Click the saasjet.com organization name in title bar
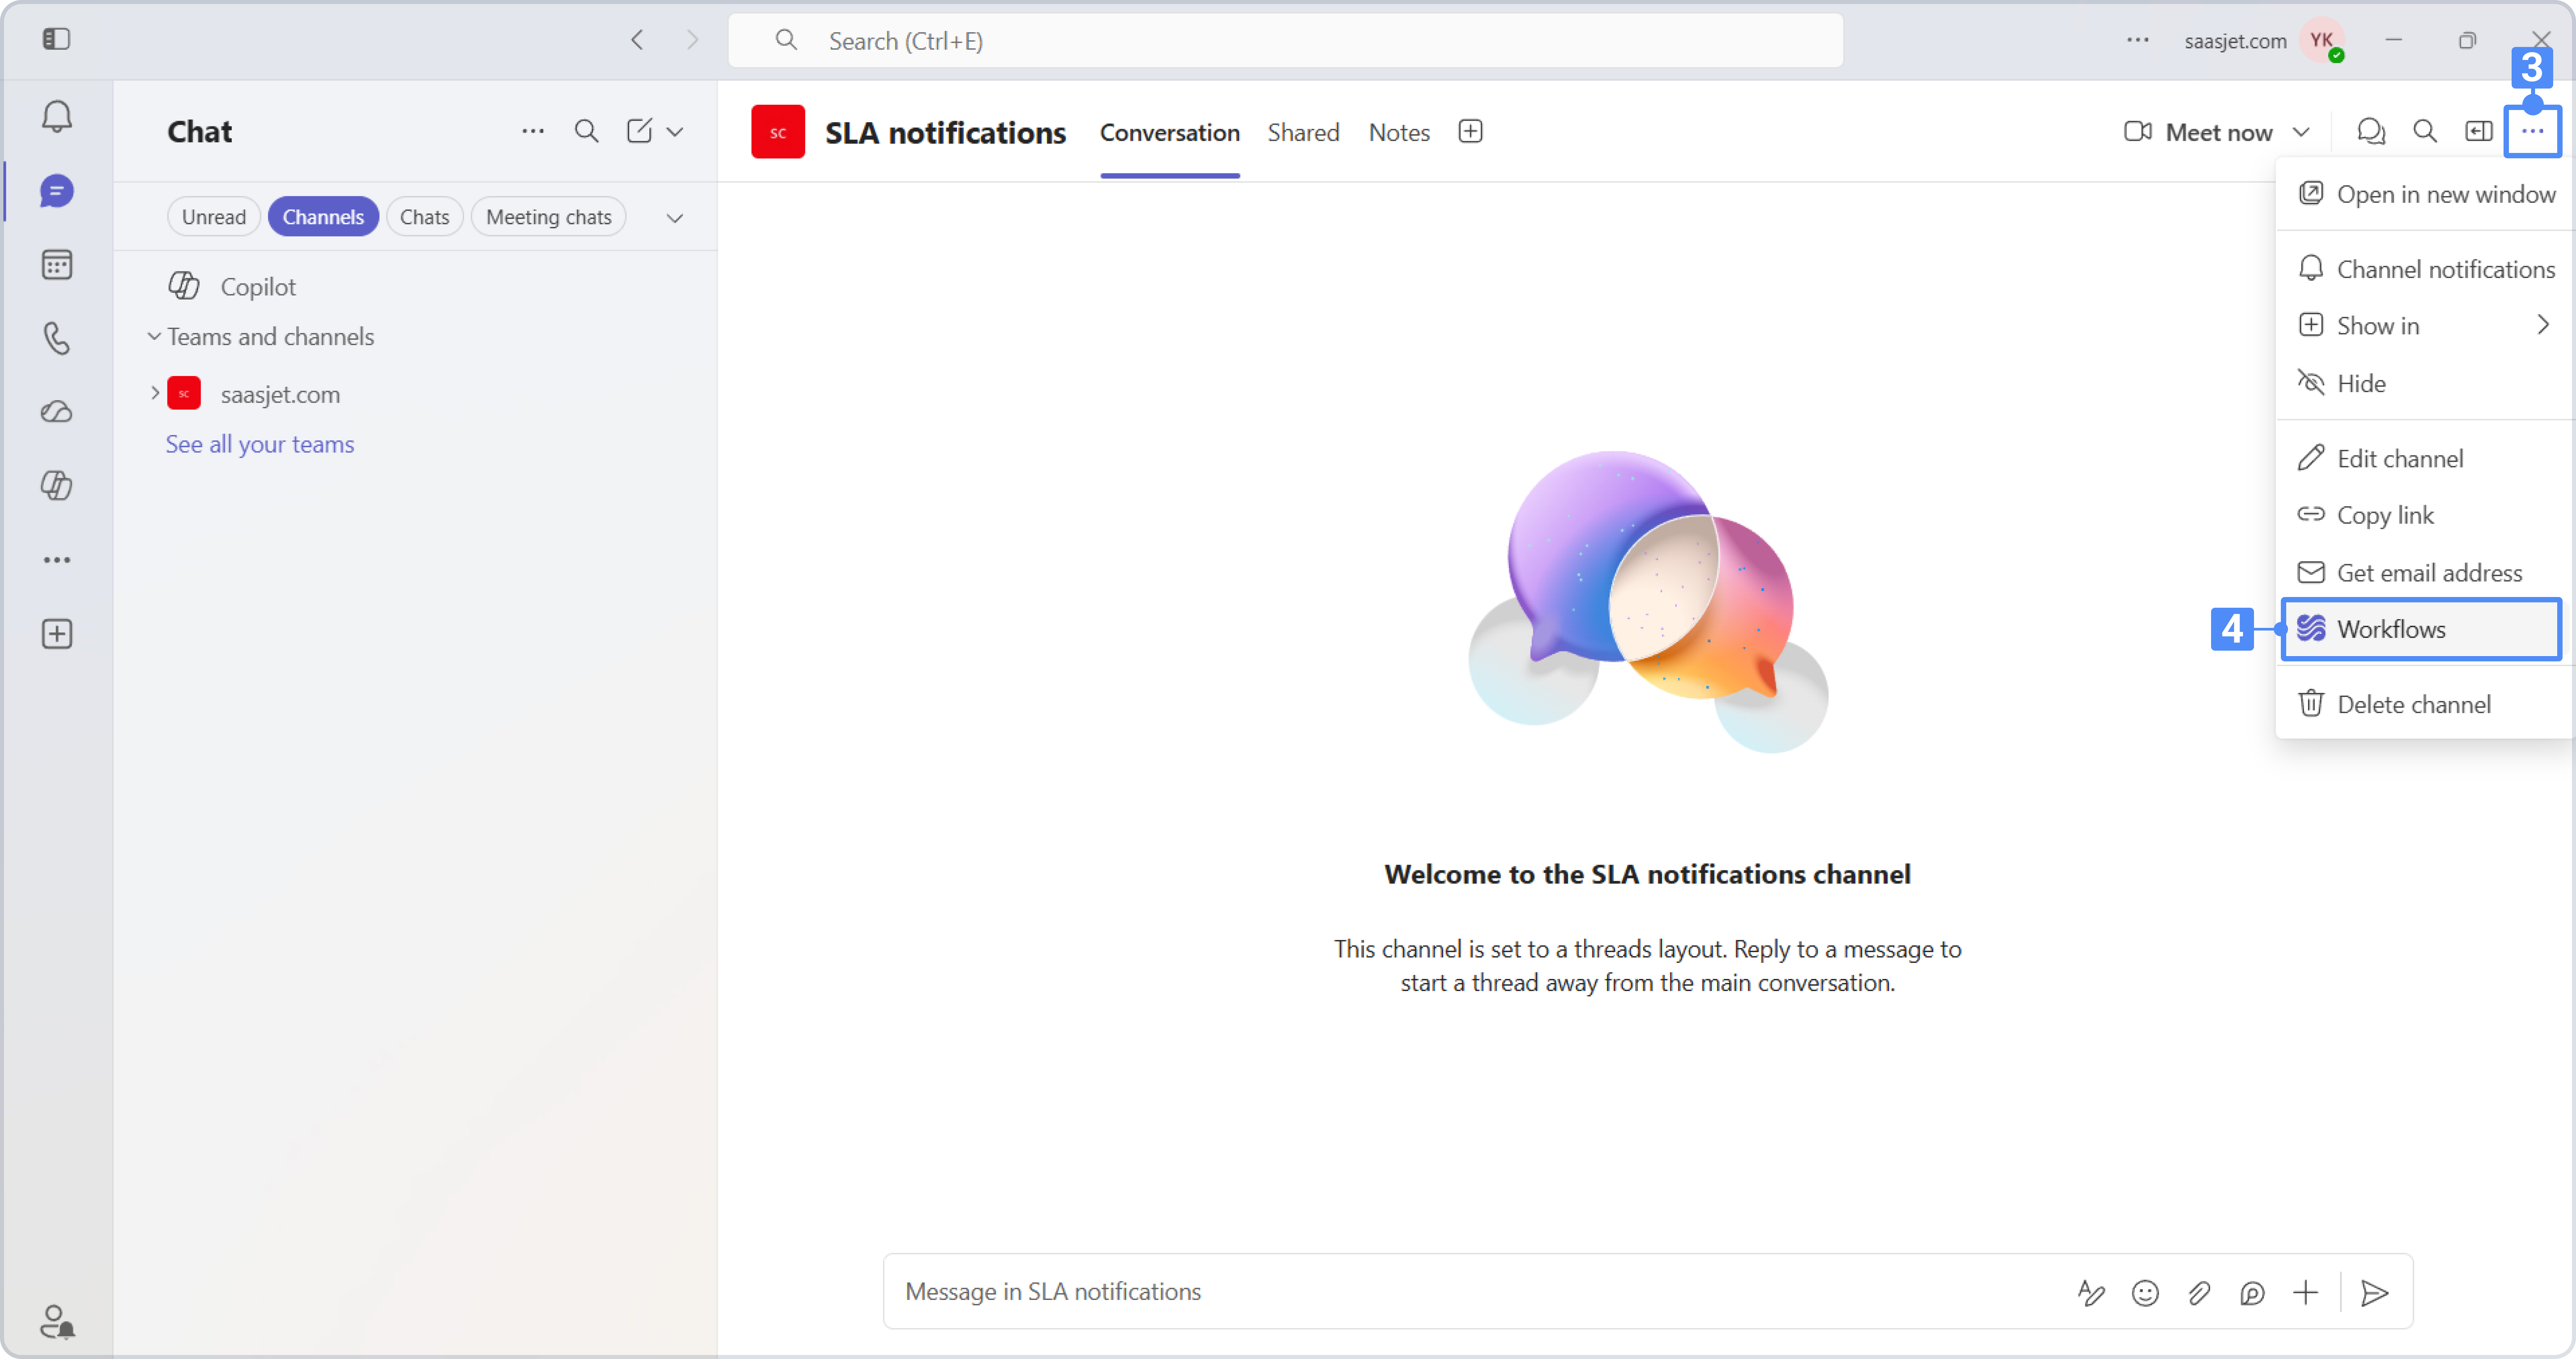Viewport: 2576px width, 1359px height. click(x=2235, y=41)
